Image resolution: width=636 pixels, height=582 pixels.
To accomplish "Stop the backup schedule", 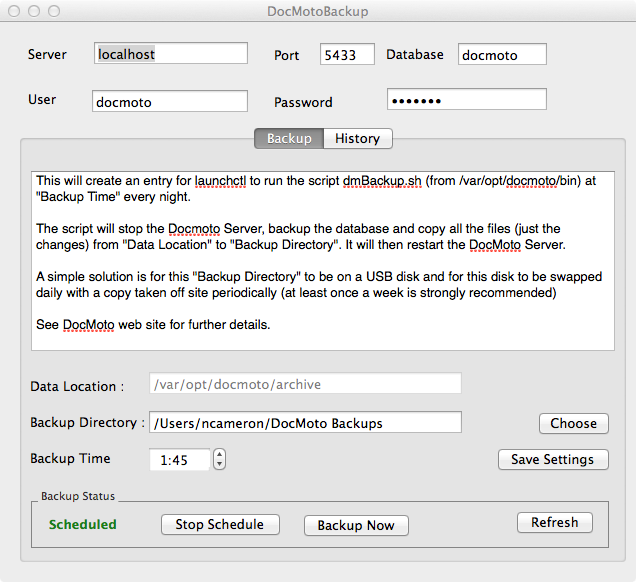I will point(220,524).
